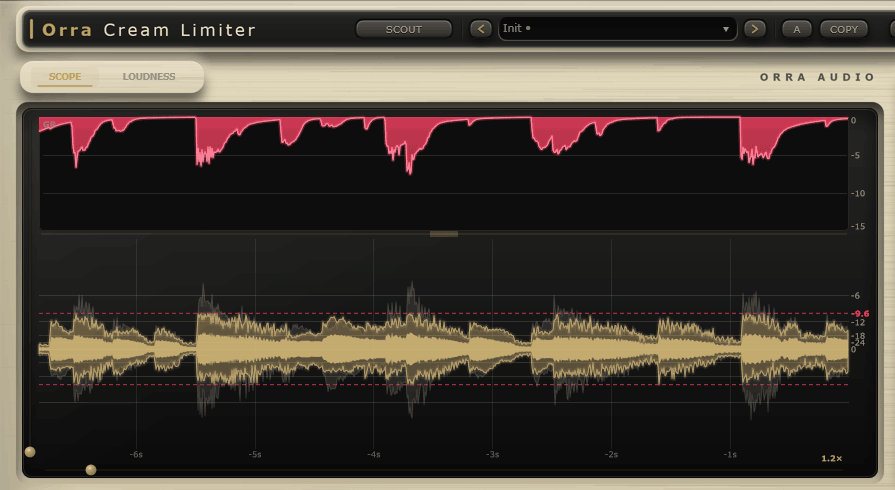Click the -5s time marker
The height and width of the screenshot is (490, 895).
255,455
